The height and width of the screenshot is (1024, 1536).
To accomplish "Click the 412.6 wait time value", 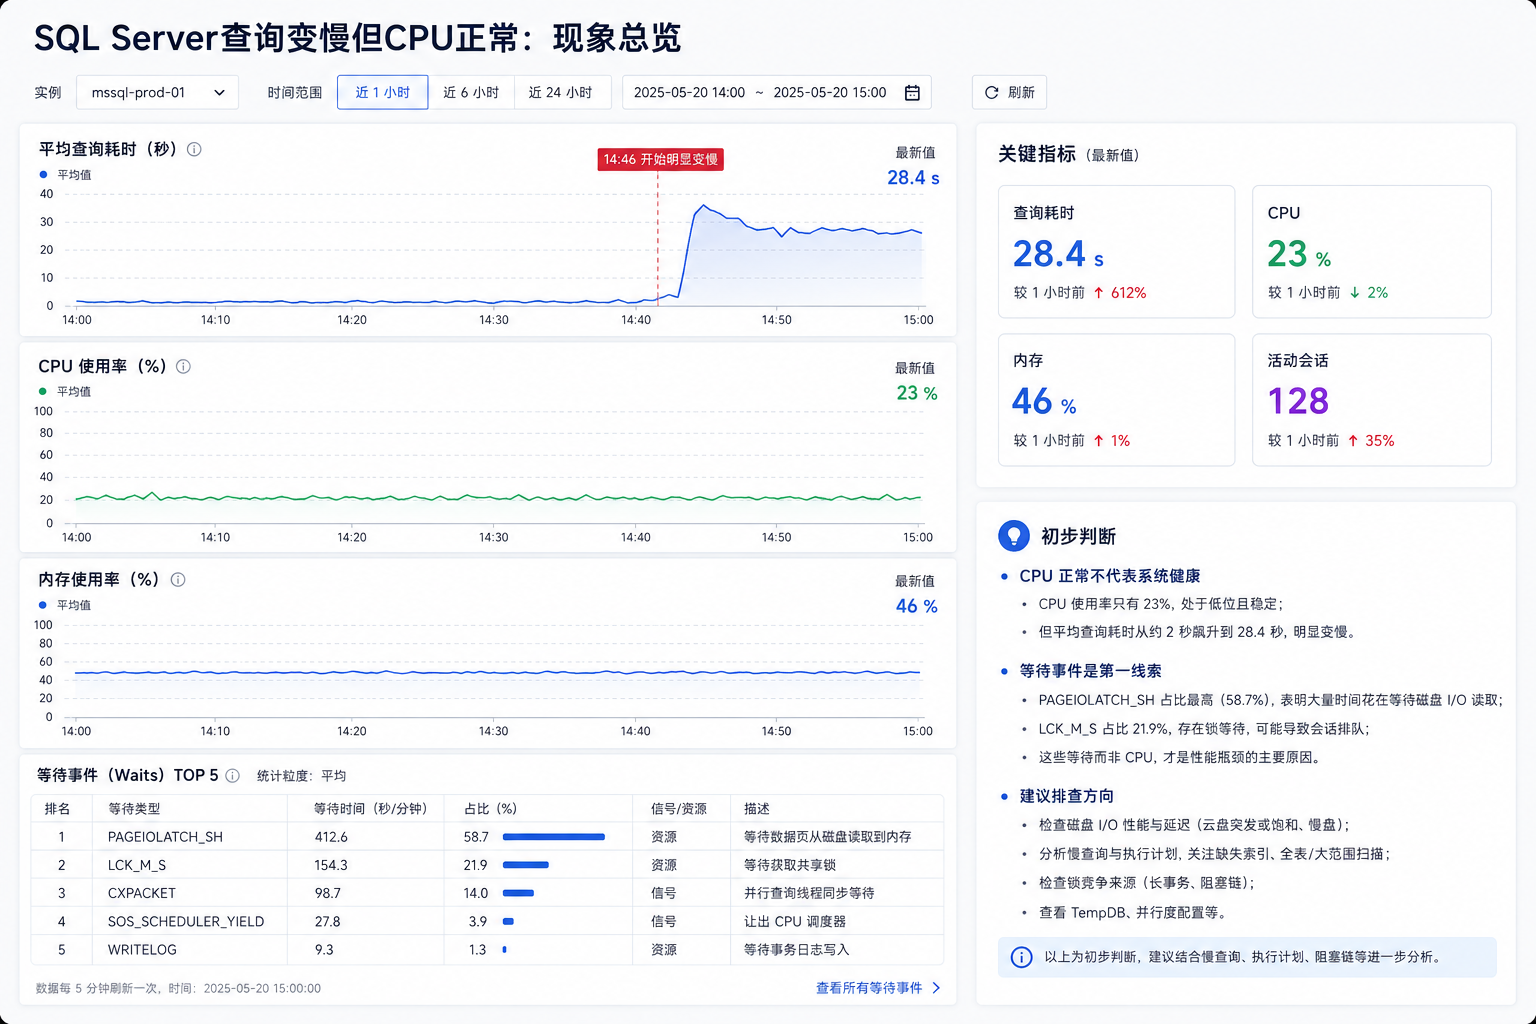I will 331,837.
